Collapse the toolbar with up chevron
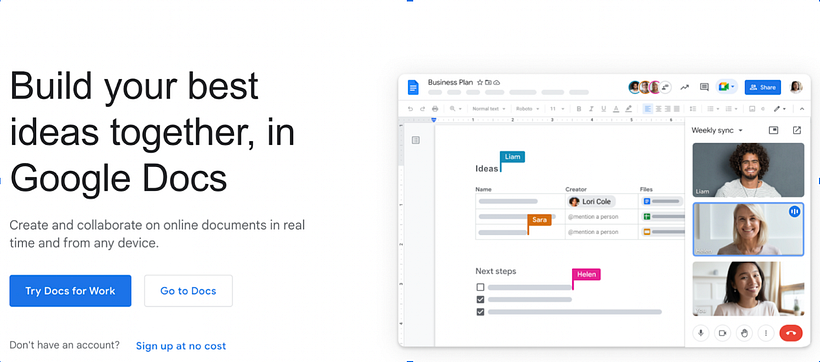 click(802, 109)
